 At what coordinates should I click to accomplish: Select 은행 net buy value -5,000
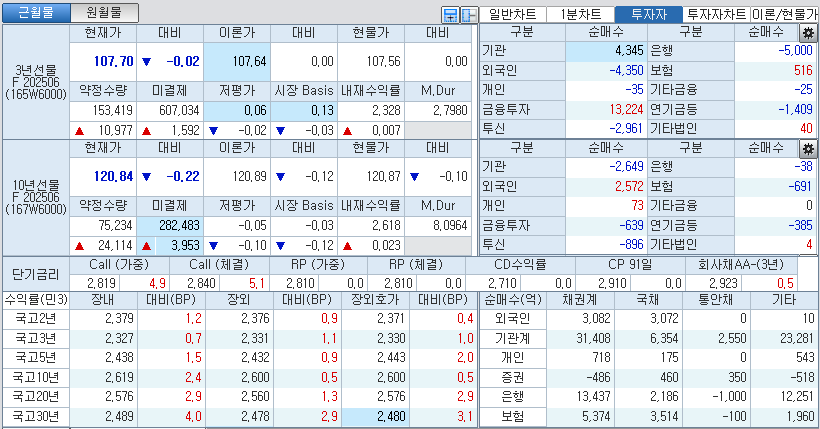click(775, 51)
